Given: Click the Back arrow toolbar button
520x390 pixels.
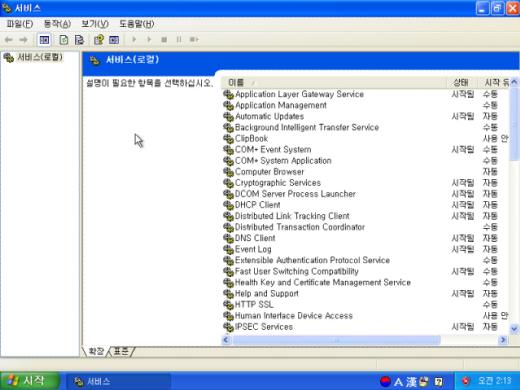Looking at the screenshot, I should [9, 40].
